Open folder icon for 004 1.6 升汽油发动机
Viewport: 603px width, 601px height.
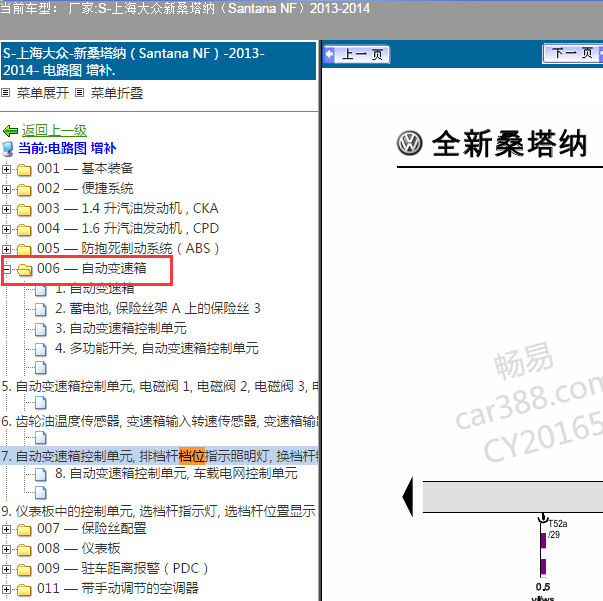click(24, 229)
